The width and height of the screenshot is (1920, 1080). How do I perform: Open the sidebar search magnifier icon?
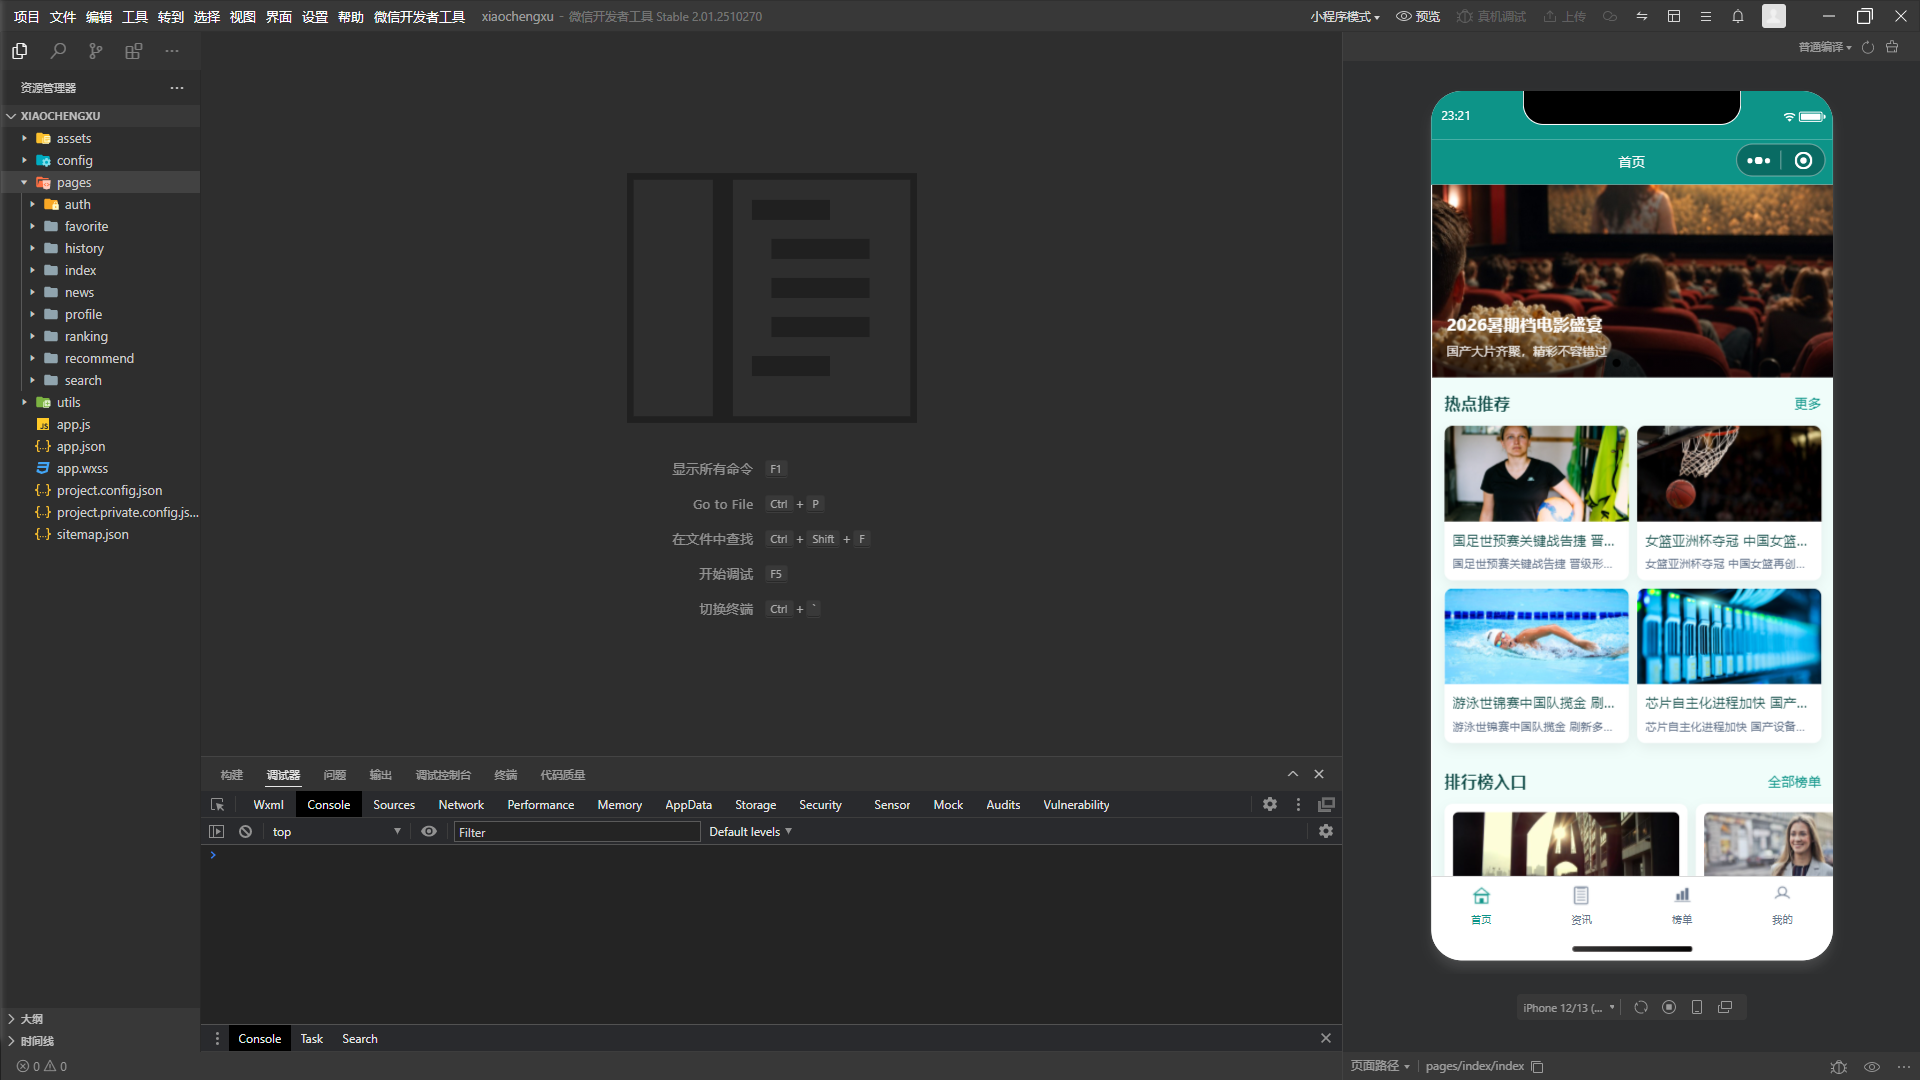point(58,50)
